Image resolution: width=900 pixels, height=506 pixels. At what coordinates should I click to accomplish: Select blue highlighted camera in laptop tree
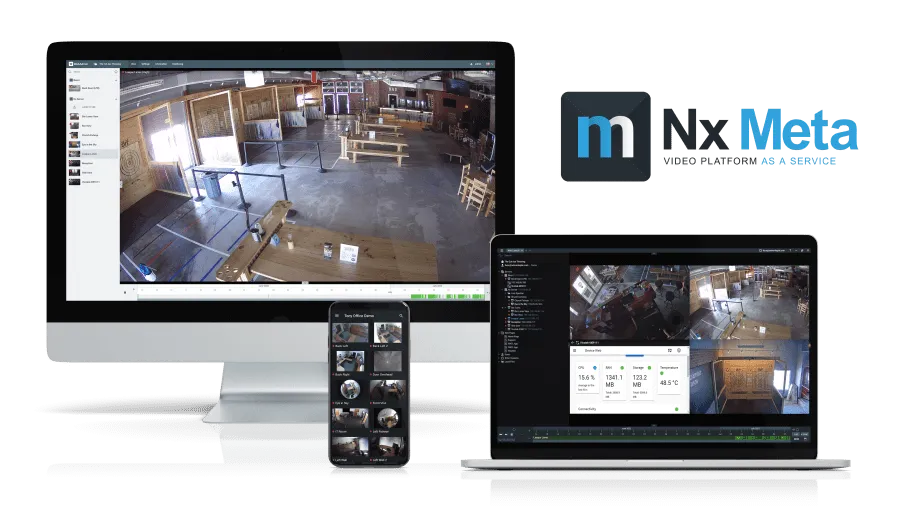[525, 318]
